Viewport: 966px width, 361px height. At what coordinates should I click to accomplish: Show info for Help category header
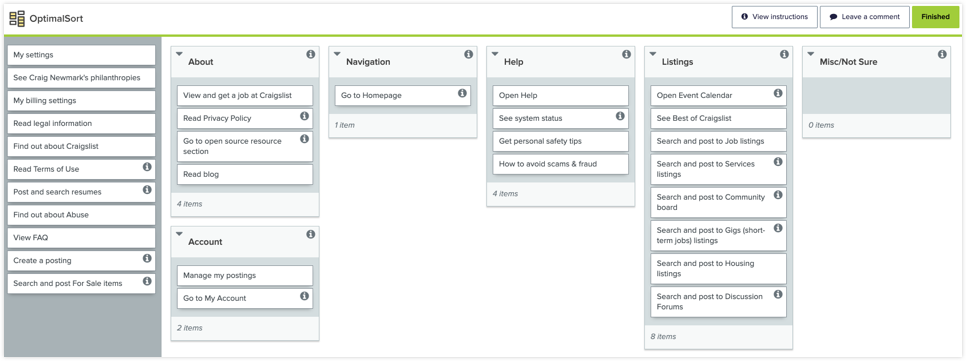(626, 55)
